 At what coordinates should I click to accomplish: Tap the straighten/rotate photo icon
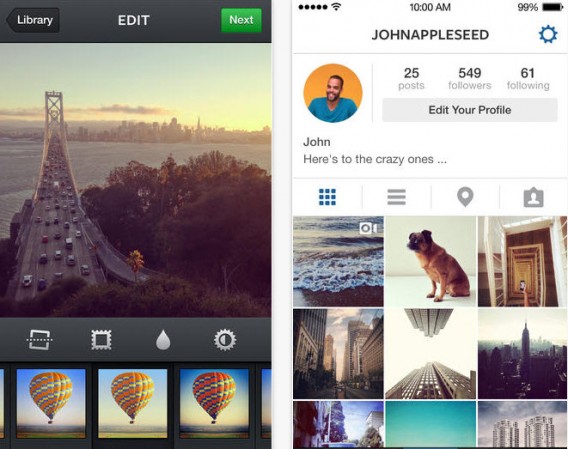[39, 340]
